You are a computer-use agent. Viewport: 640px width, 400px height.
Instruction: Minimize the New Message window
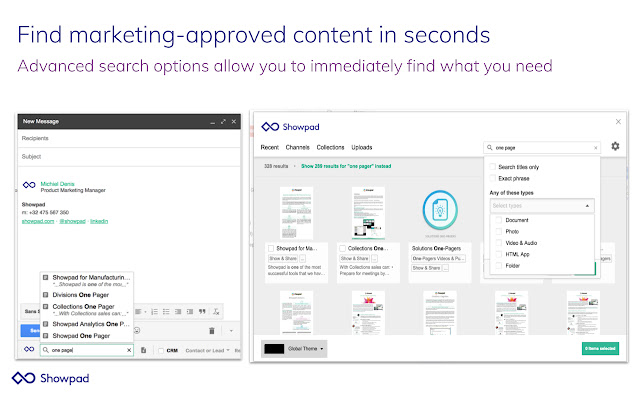[x=213, y=122]
